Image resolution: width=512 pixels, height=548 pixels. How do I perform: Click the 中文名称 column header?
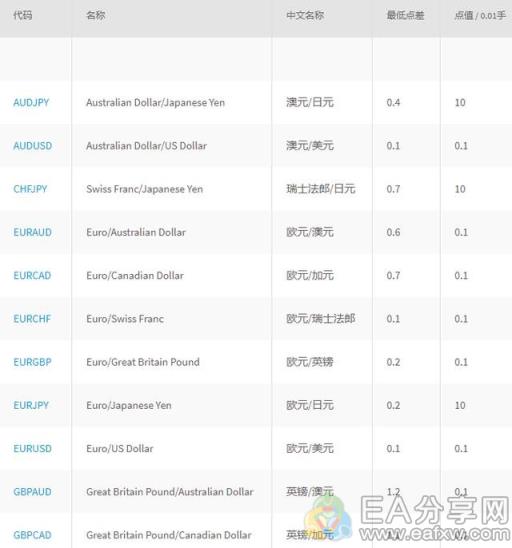tap(305, 15)
